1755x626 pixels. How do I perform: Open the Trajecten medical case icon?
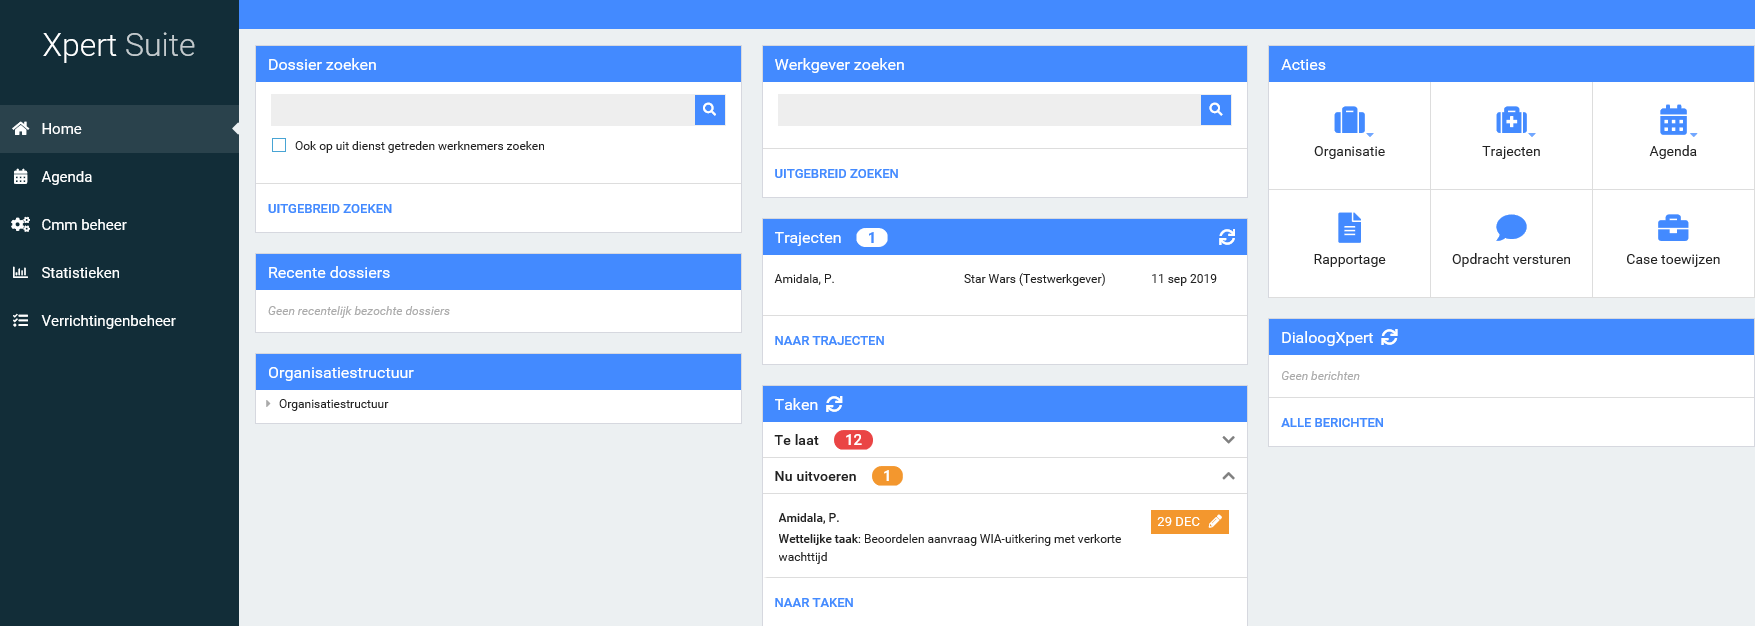1510,121
